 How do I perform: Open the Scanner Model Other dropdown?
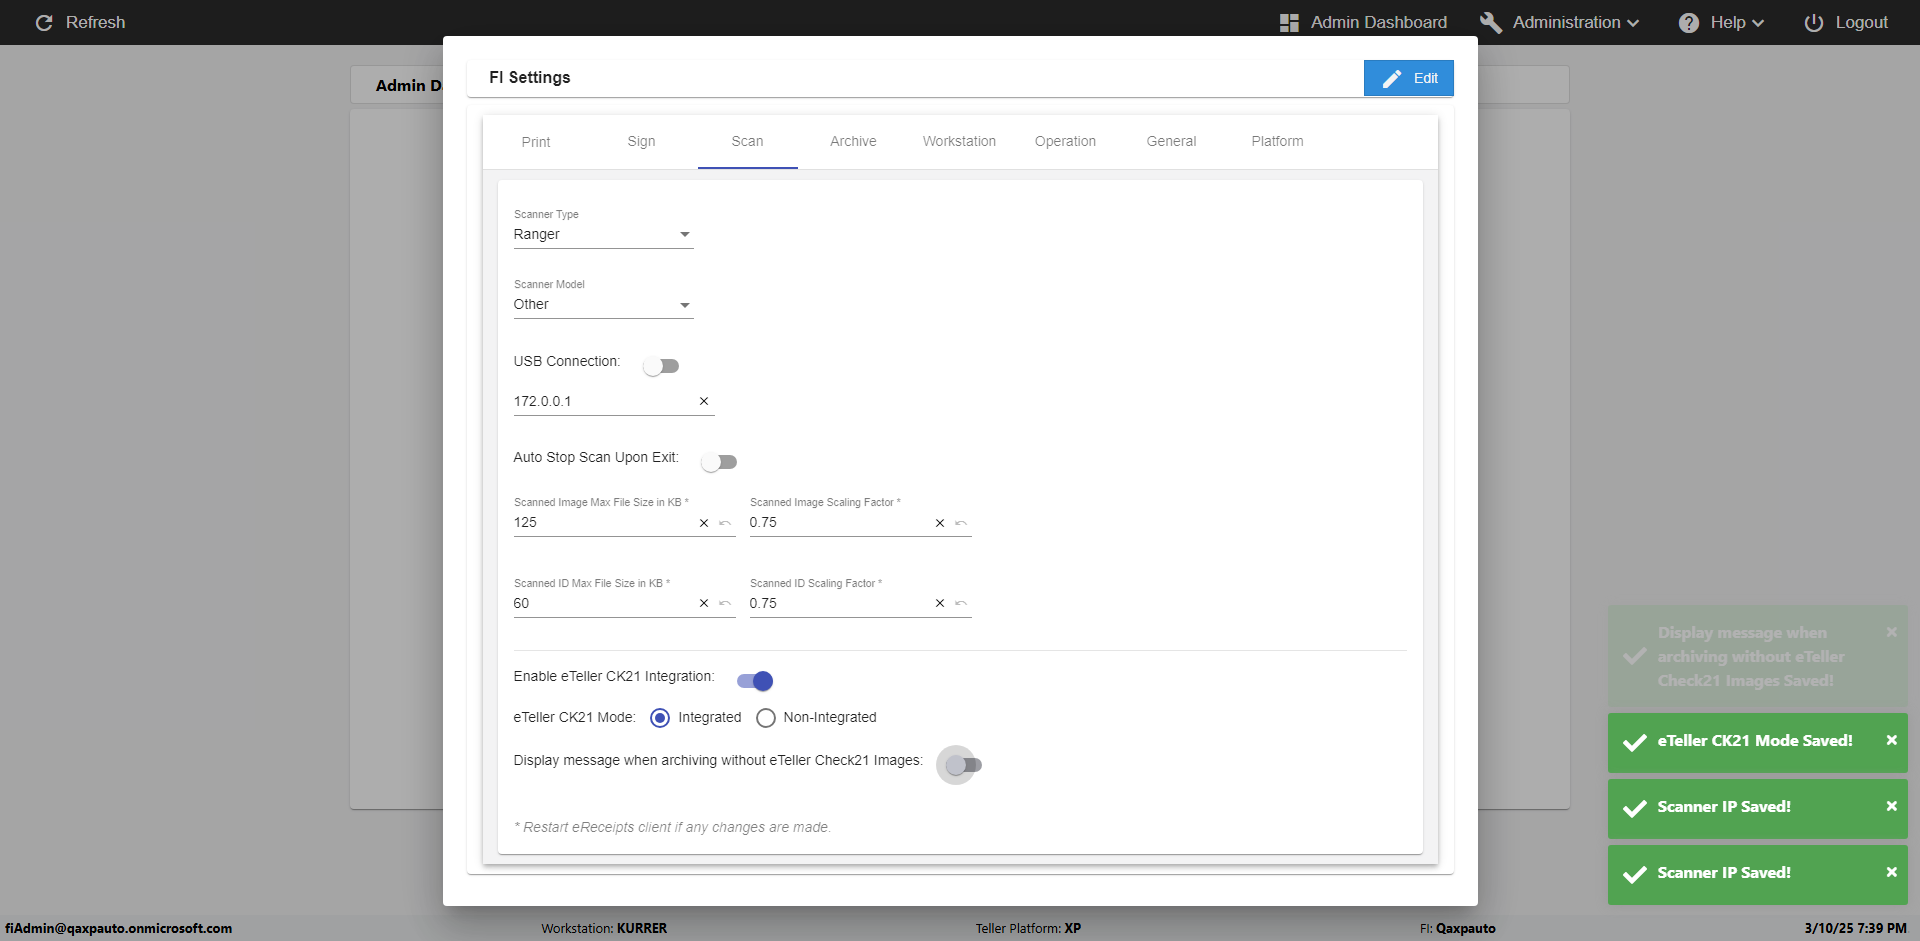pyautogui.click(x=603, y=304)
